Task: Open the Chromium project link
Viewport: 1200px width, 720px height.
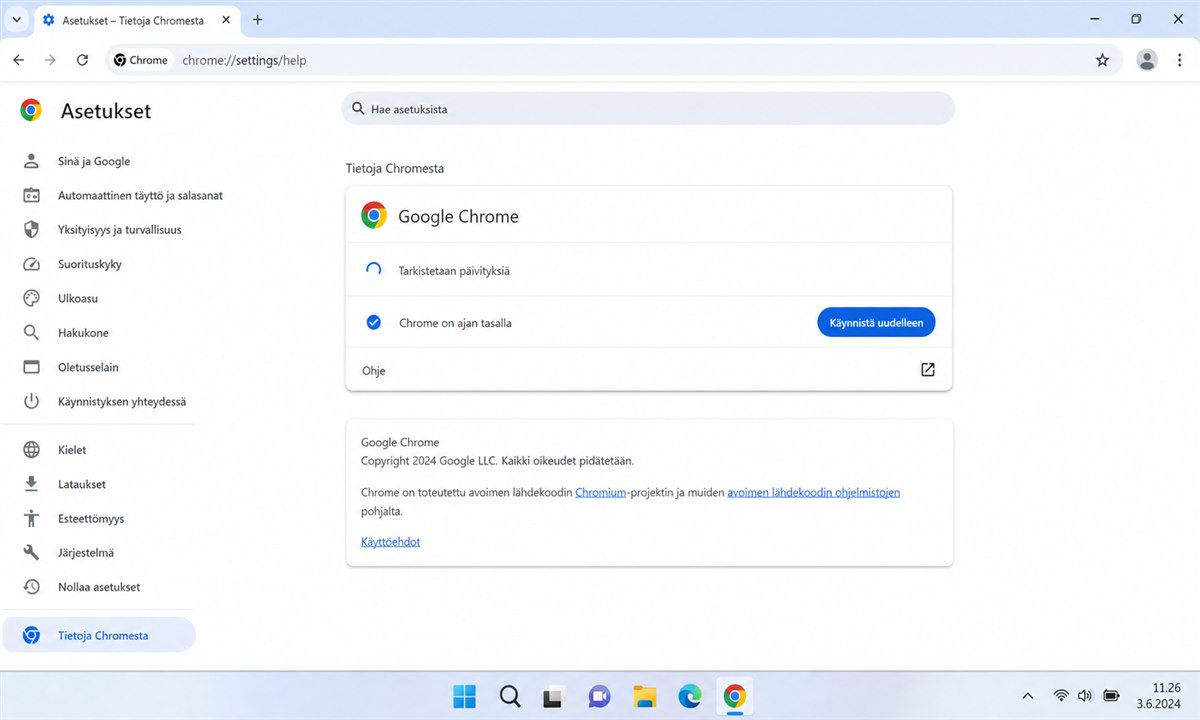Action: 600,492
